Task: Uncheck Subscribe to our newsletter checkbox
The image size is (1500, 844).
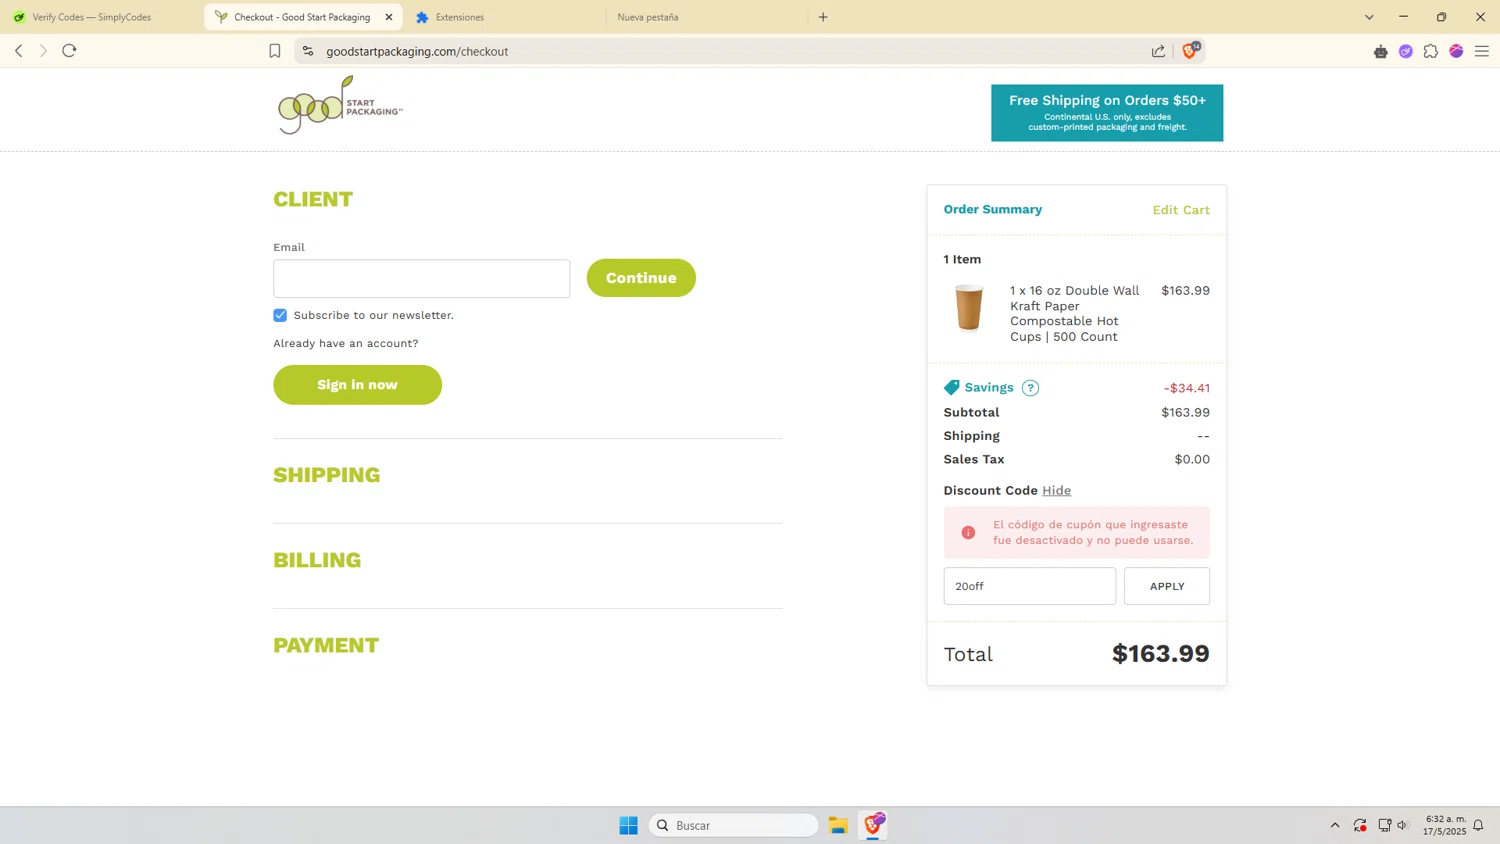Action: [x=280, y=315]
